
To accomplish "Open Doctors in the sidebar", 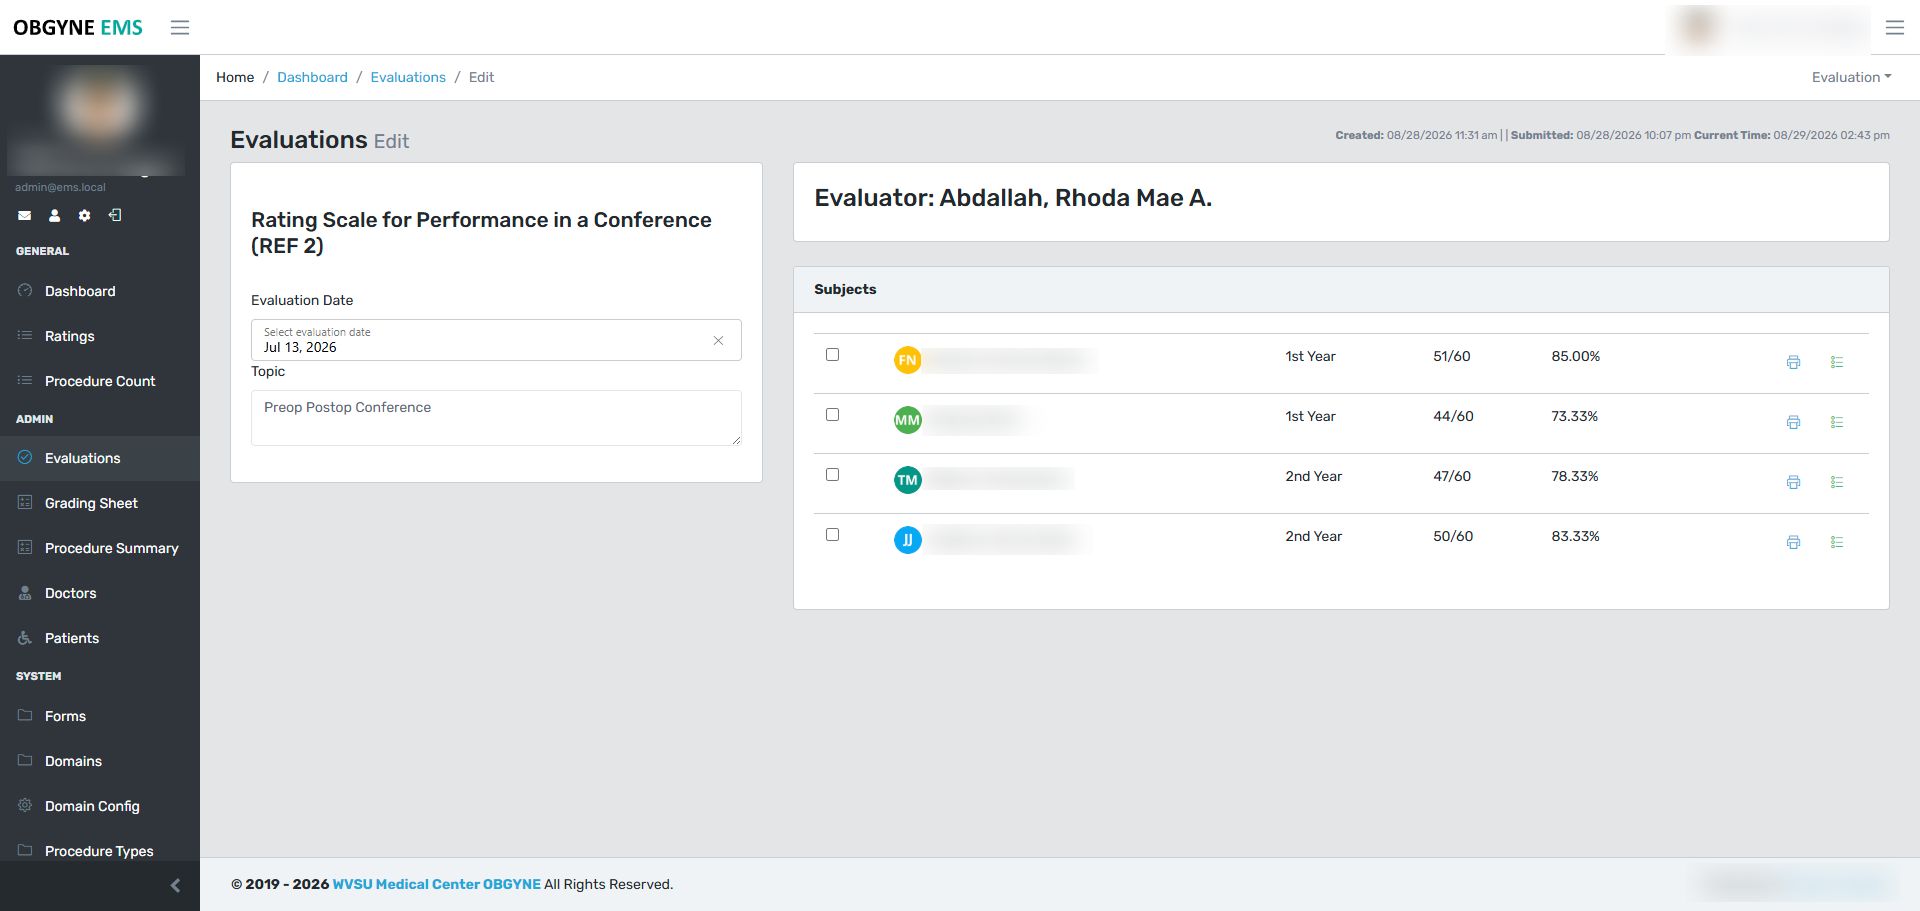I will [x=100, y=593].
